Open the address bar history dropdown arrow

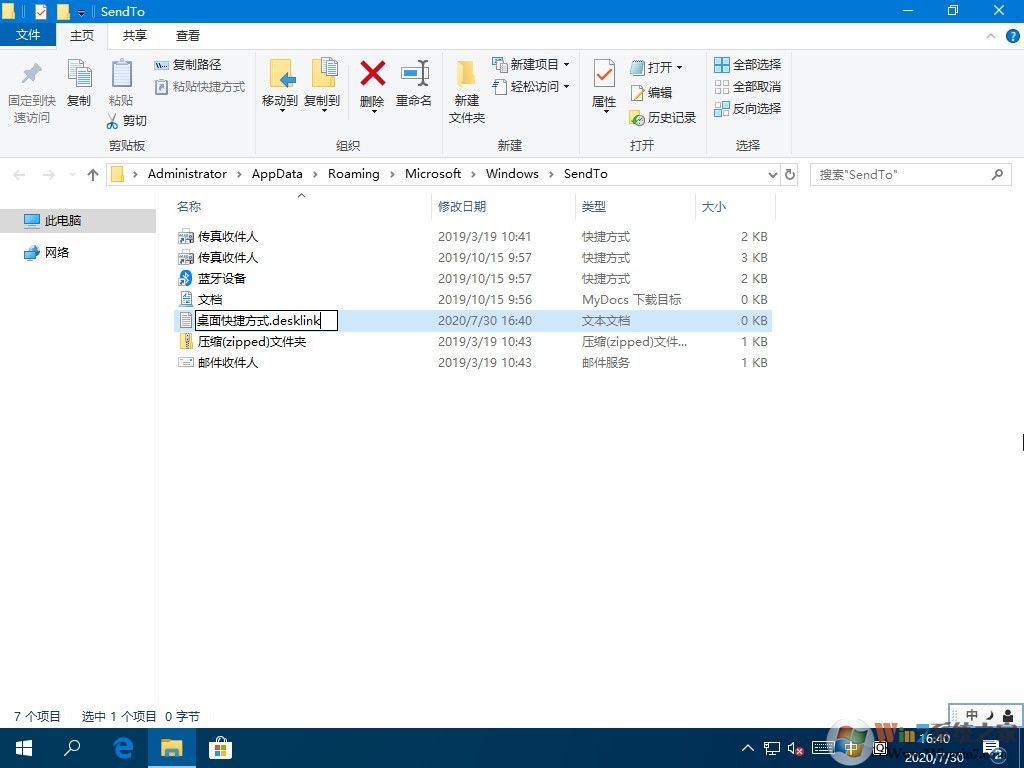point(772,174)
